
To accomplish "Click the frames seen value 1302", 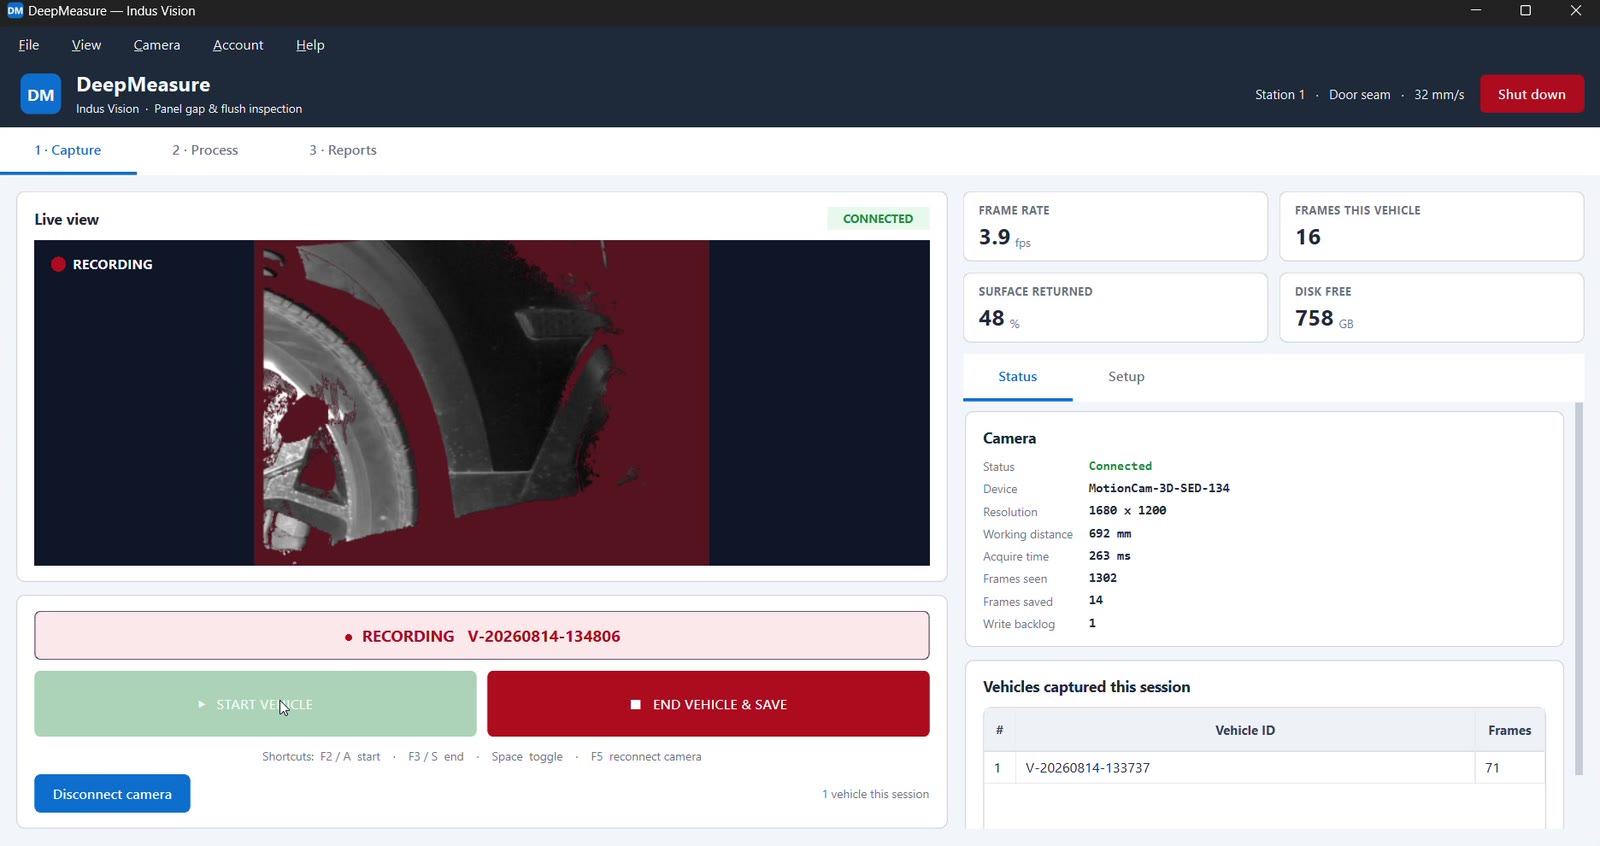I will pos(1103,578).
